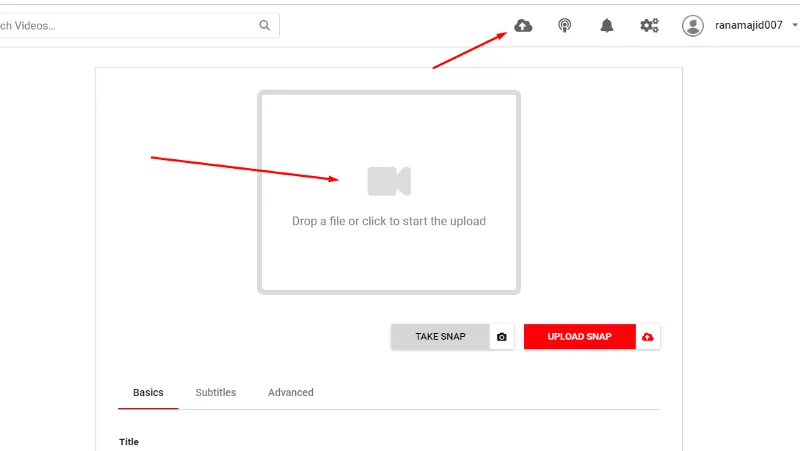The height and width of the screenshot is (451, 800).
Task: Click the video camera icon in drop zone
Action: 389,181
